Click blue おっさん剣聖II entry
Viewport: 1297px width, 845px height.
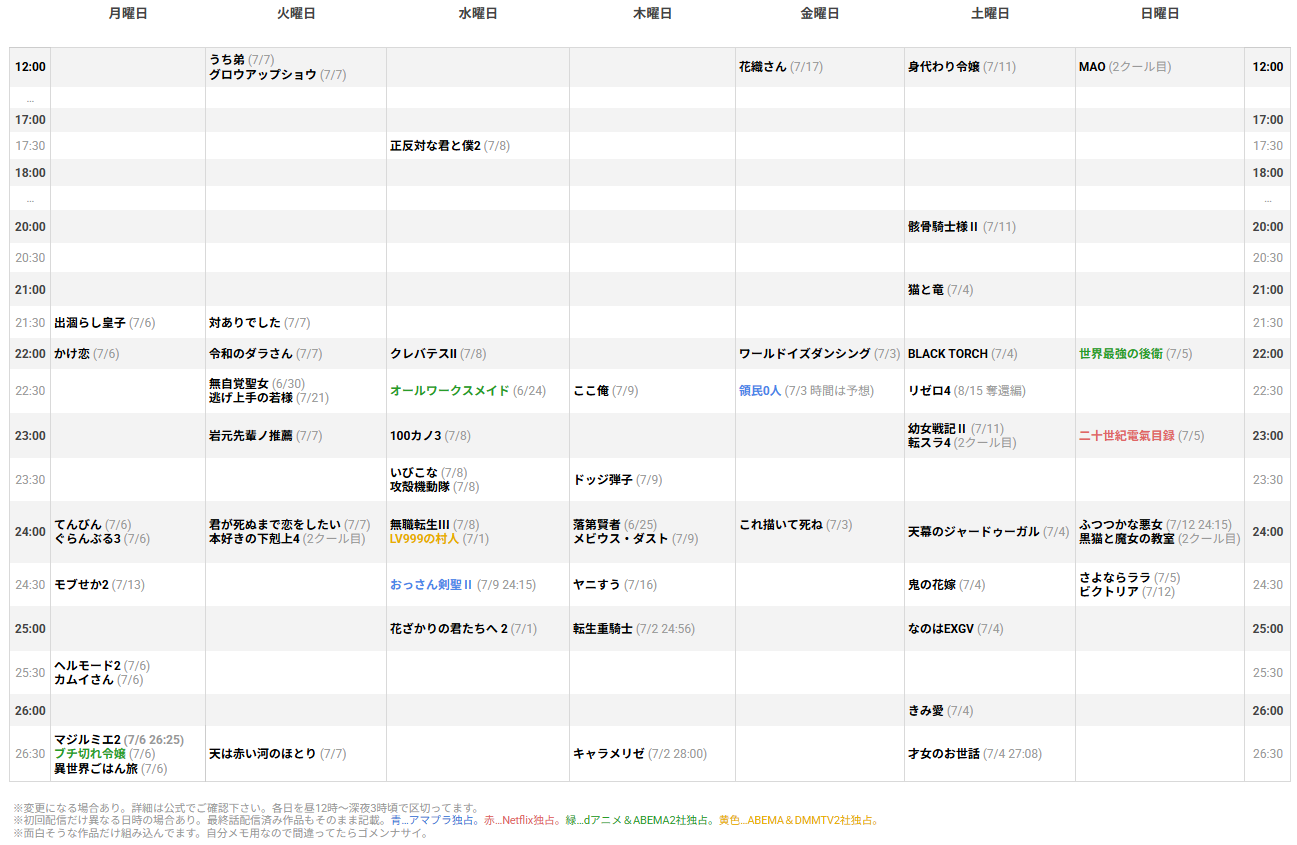point(463,585)
